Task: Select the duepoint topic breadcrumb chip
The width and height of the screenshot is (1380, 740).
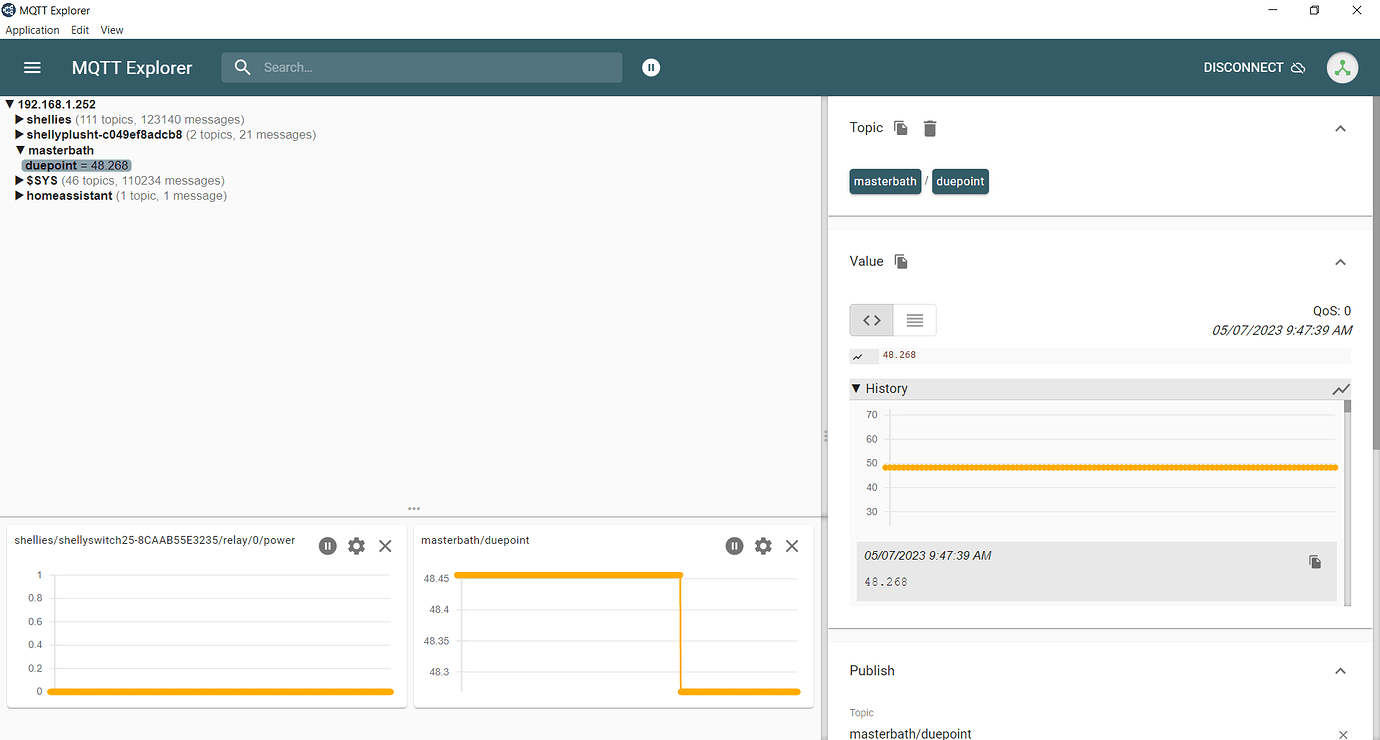Action: 960,182
